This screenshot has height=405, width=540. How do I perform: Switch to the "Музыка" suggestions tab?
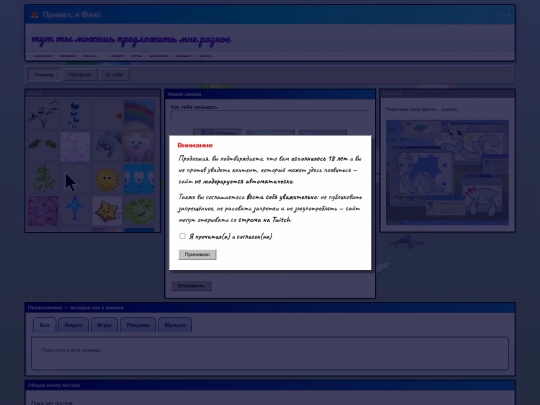pyautogui.click(x=175, y=325)
